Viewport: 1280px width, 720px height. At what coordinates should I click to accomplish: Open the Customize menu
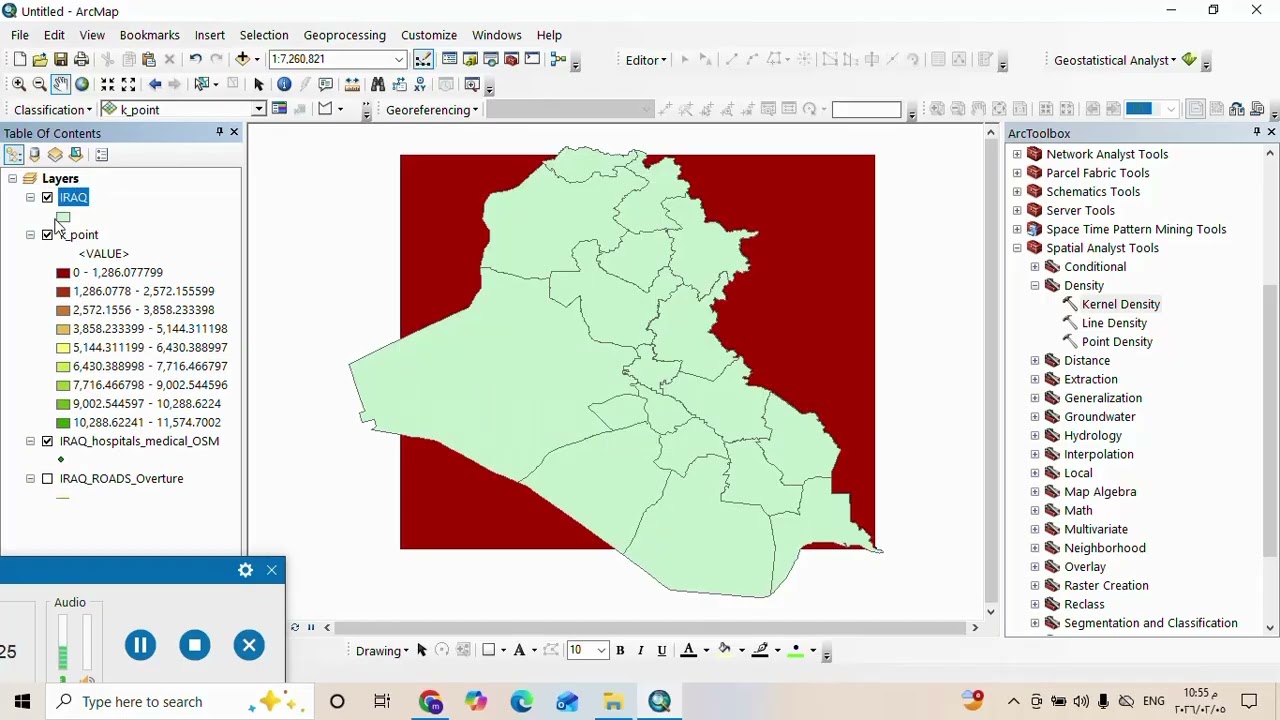click(x=429, y=35)
